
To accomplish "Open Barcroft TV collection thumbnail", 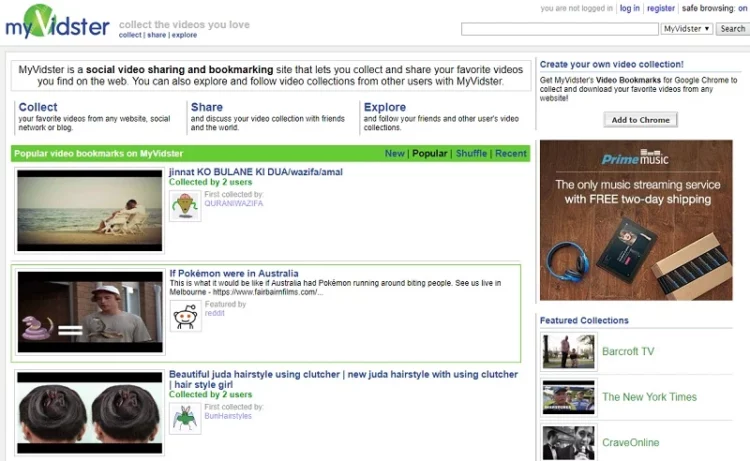I will tap(569, 351).
